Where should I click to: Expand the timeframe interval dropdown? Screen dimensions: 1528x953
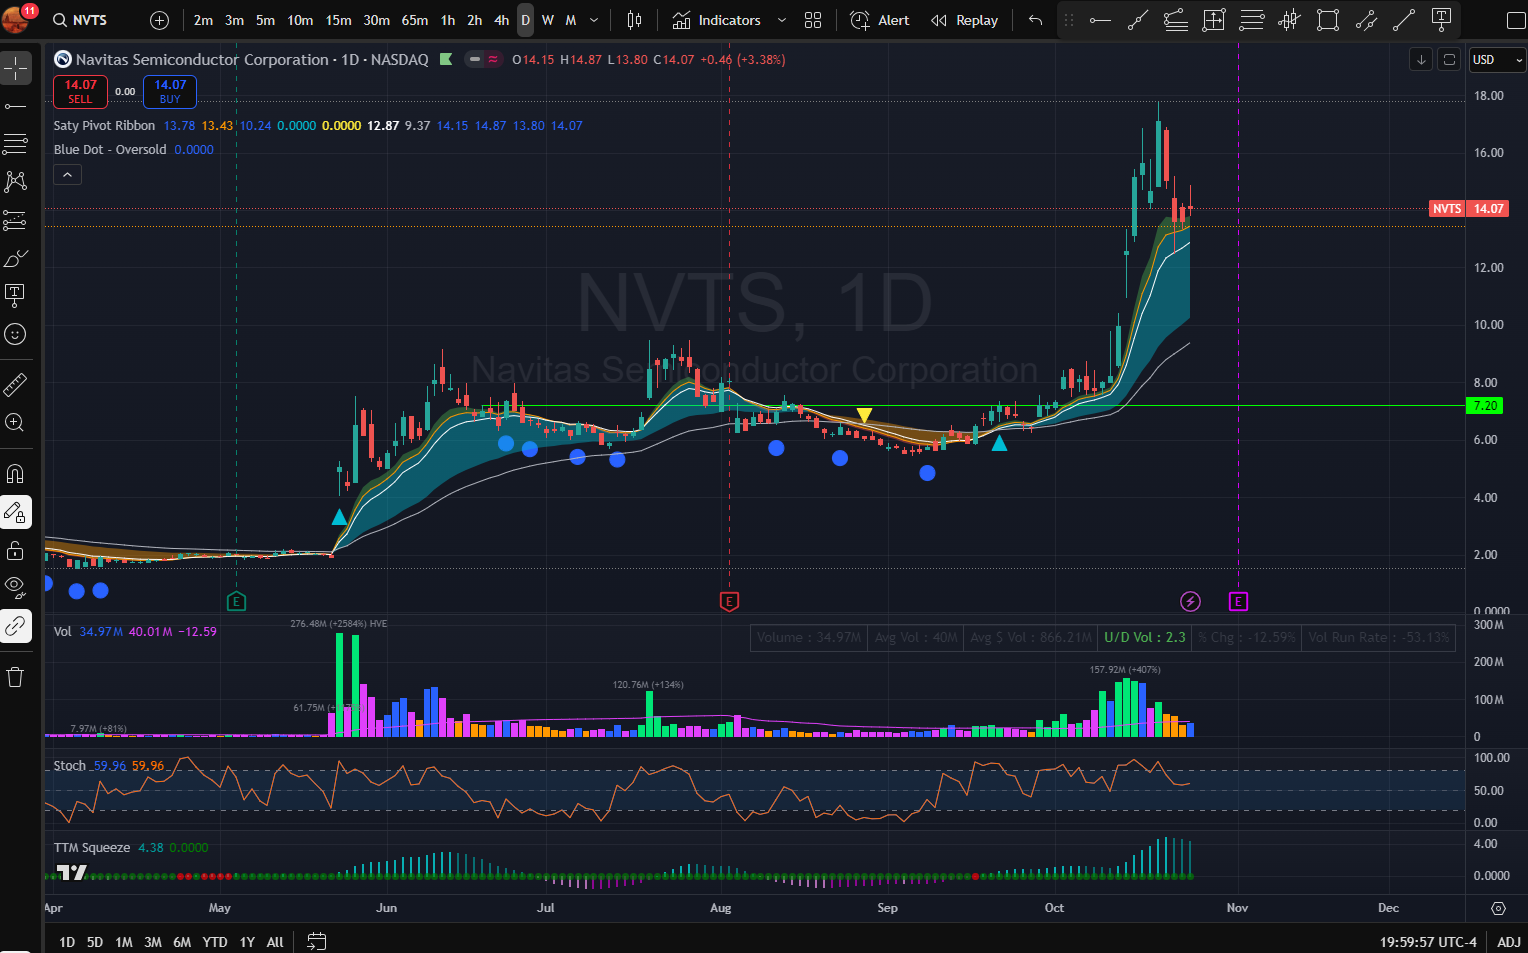pos(594,20)
